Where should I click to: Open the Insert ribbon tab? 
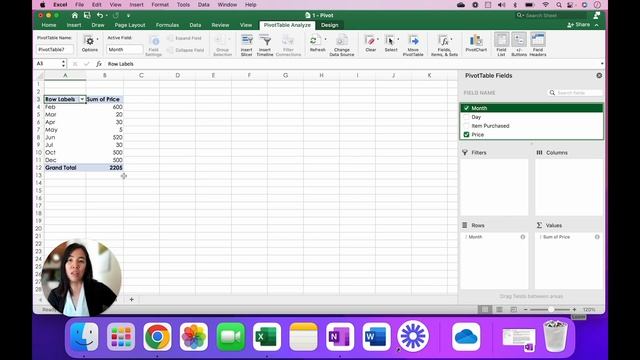tap(74, 25)
